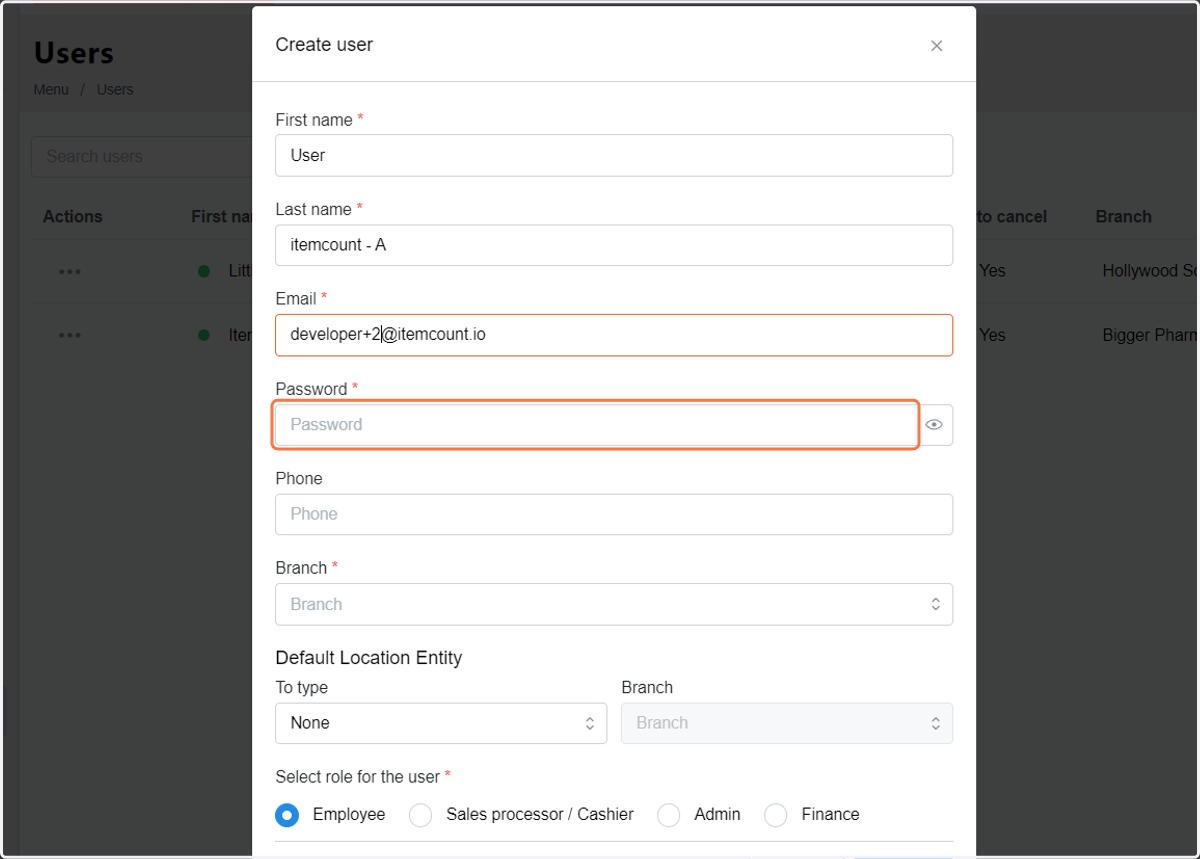Click the Menu breadcrumb link
Image resolution: width=1200 pixels, height=859 pixels.
click(x=51, y=90)
